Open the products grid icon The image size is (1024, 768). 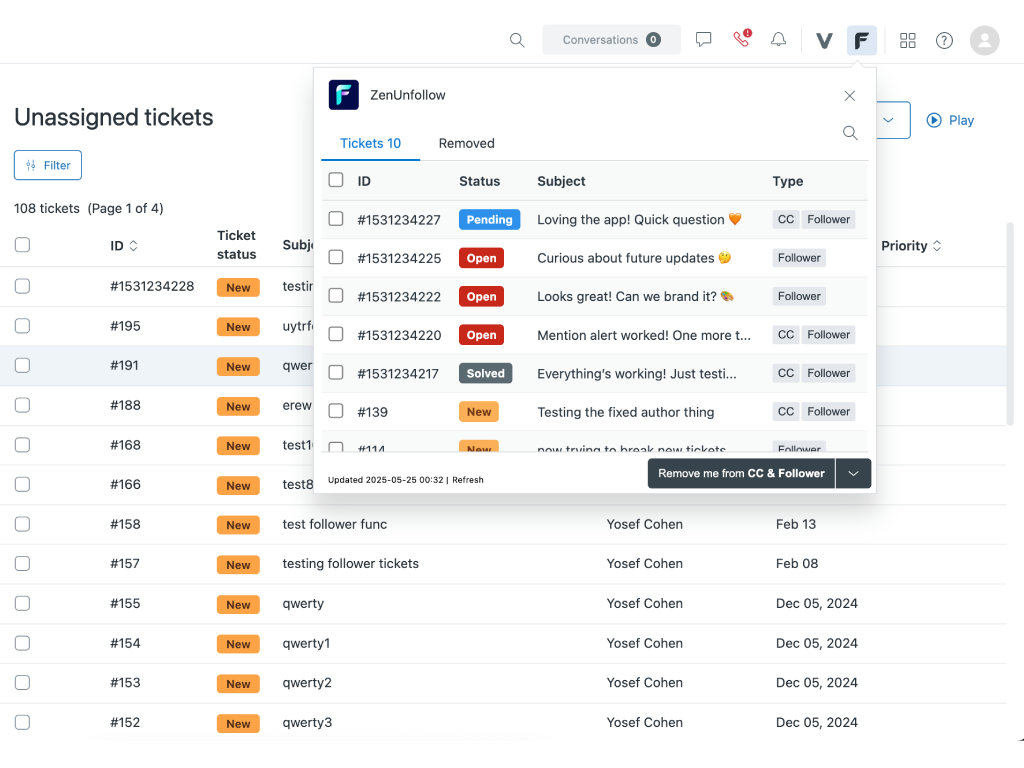[908, 40]
